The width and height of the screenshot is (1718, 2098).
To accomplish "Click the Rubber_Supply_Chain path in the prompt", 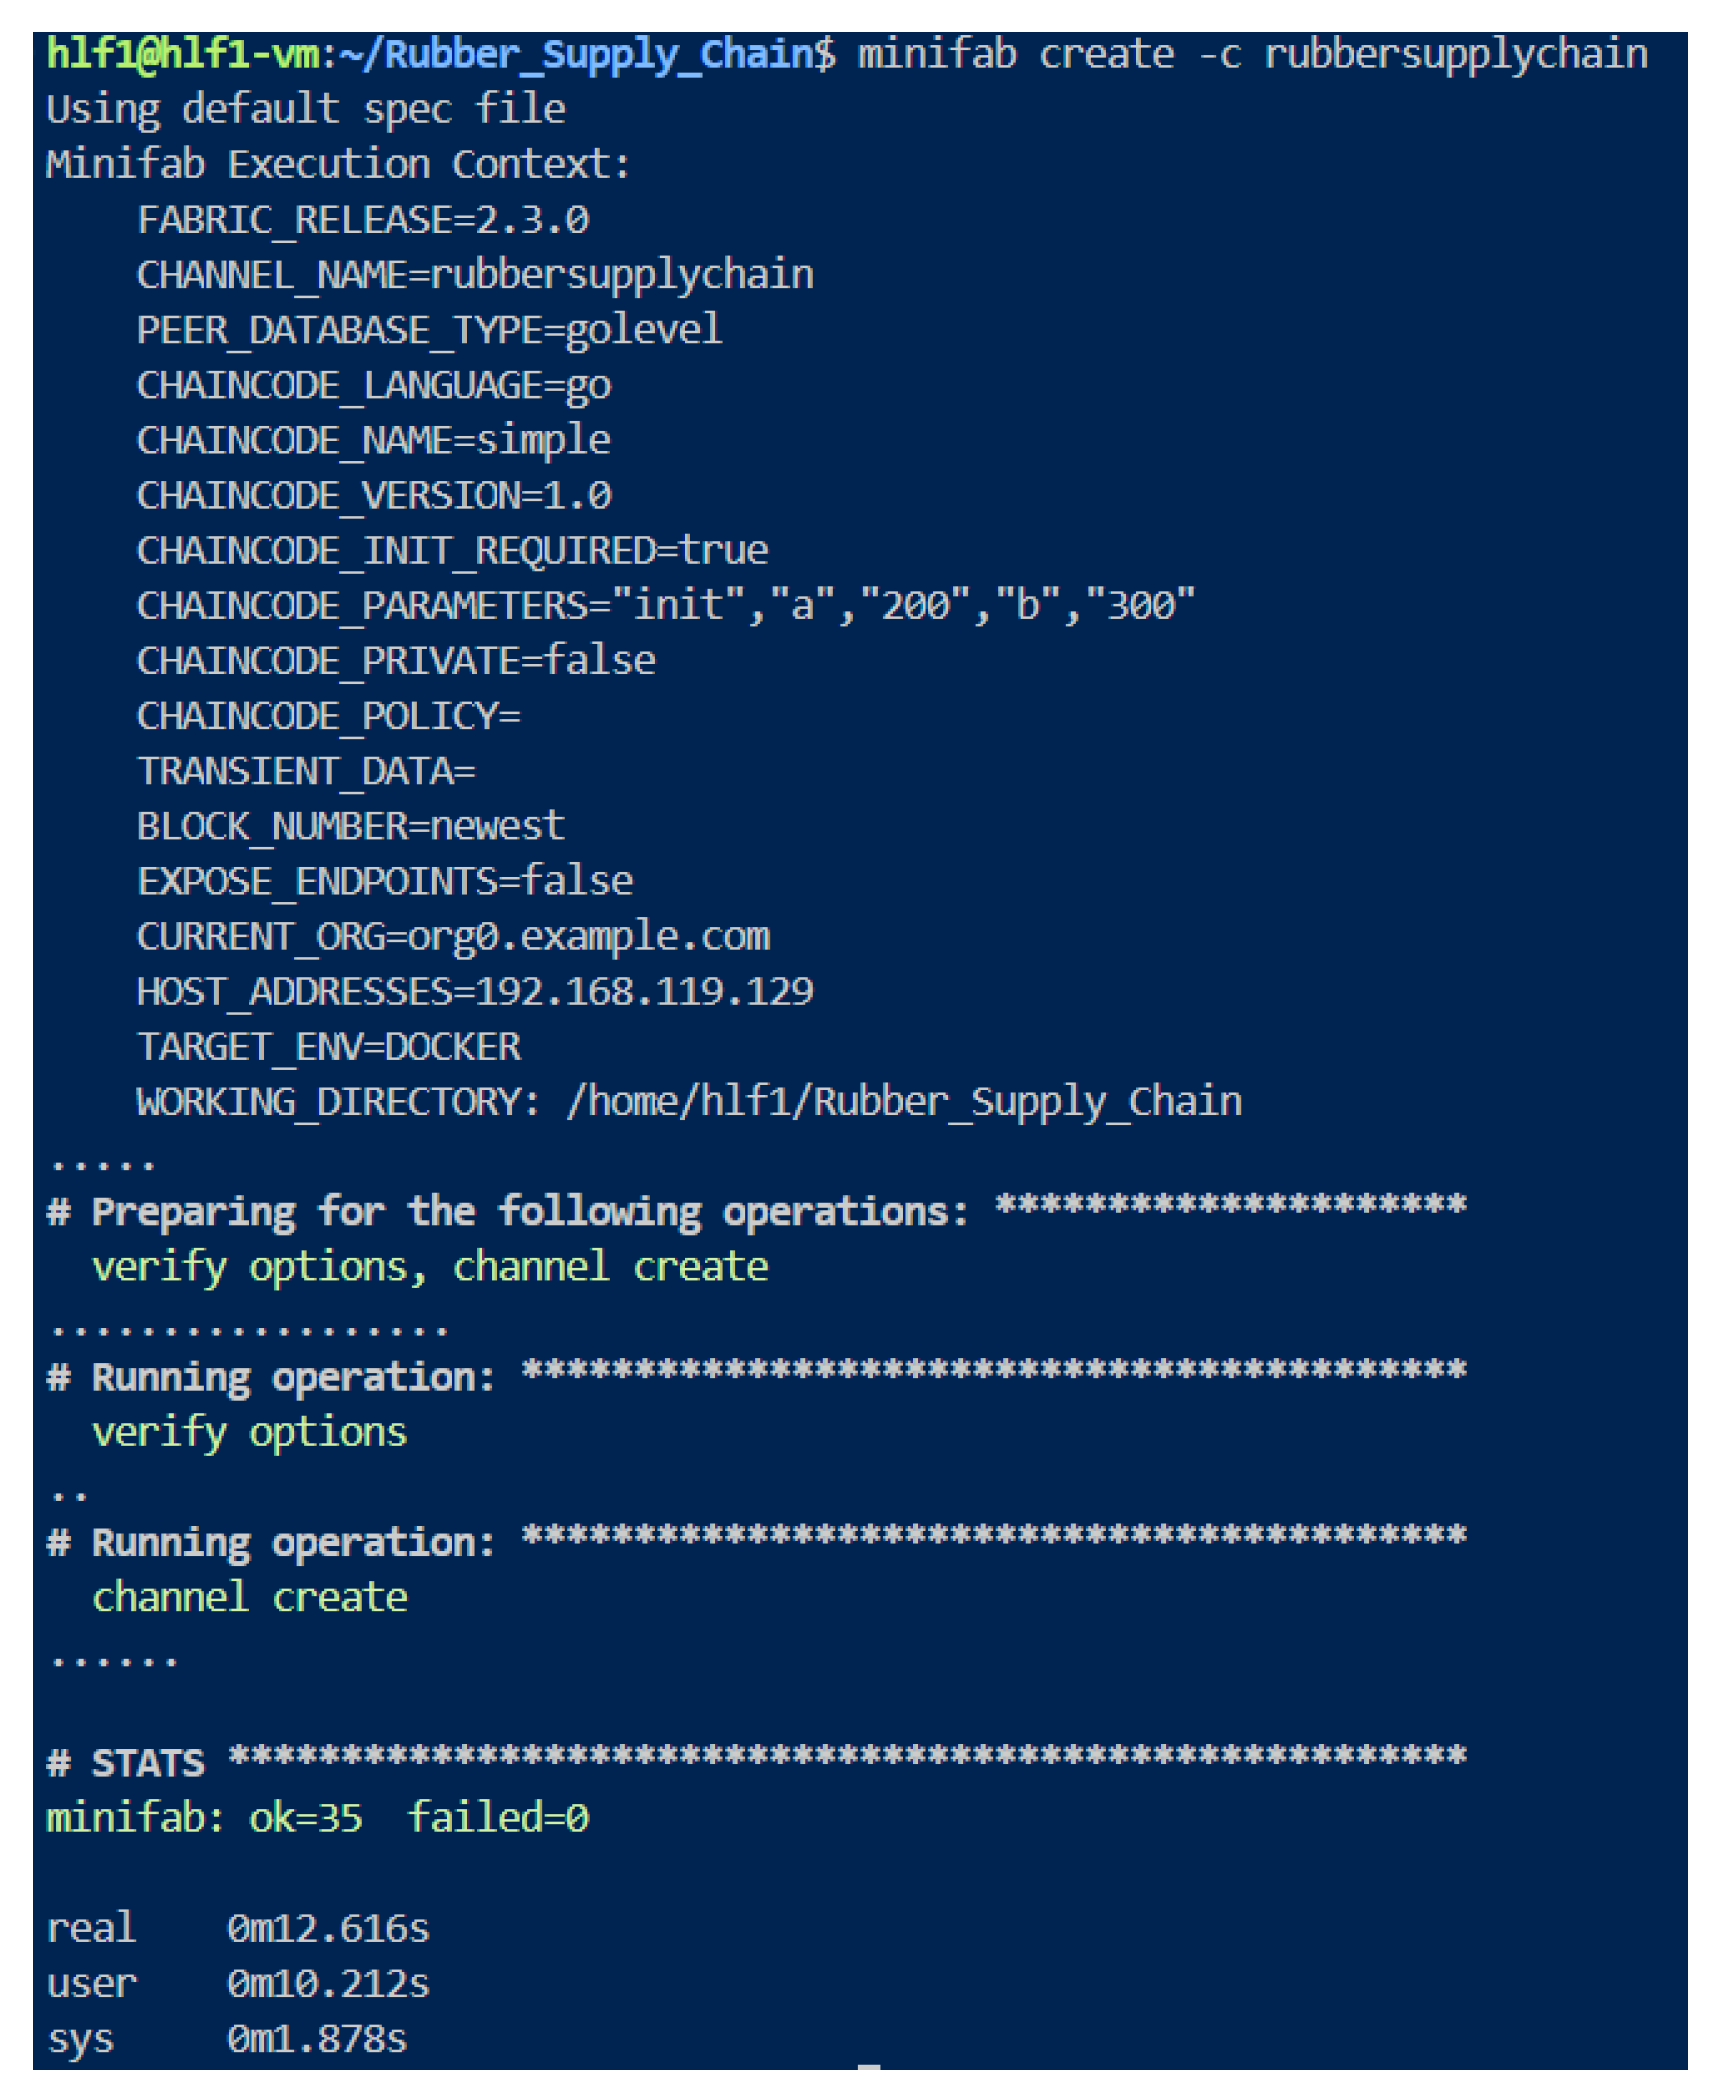I will coord(597,54).
